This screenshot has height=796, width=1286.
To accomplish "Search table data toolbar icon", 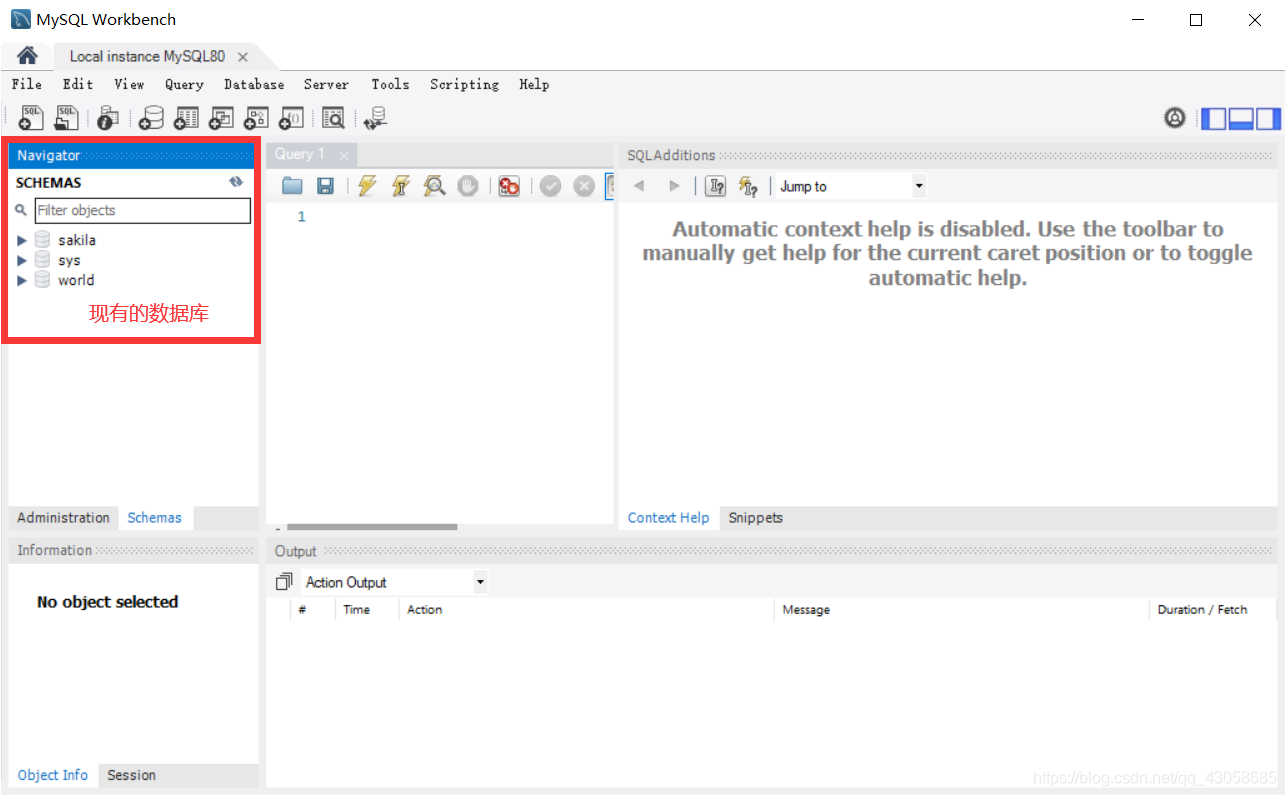I will coord(333,118).
